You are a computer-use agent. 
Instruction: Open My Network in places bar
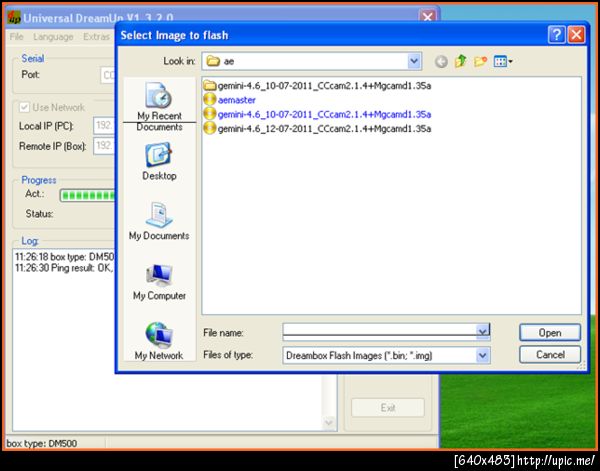(159, 341)
